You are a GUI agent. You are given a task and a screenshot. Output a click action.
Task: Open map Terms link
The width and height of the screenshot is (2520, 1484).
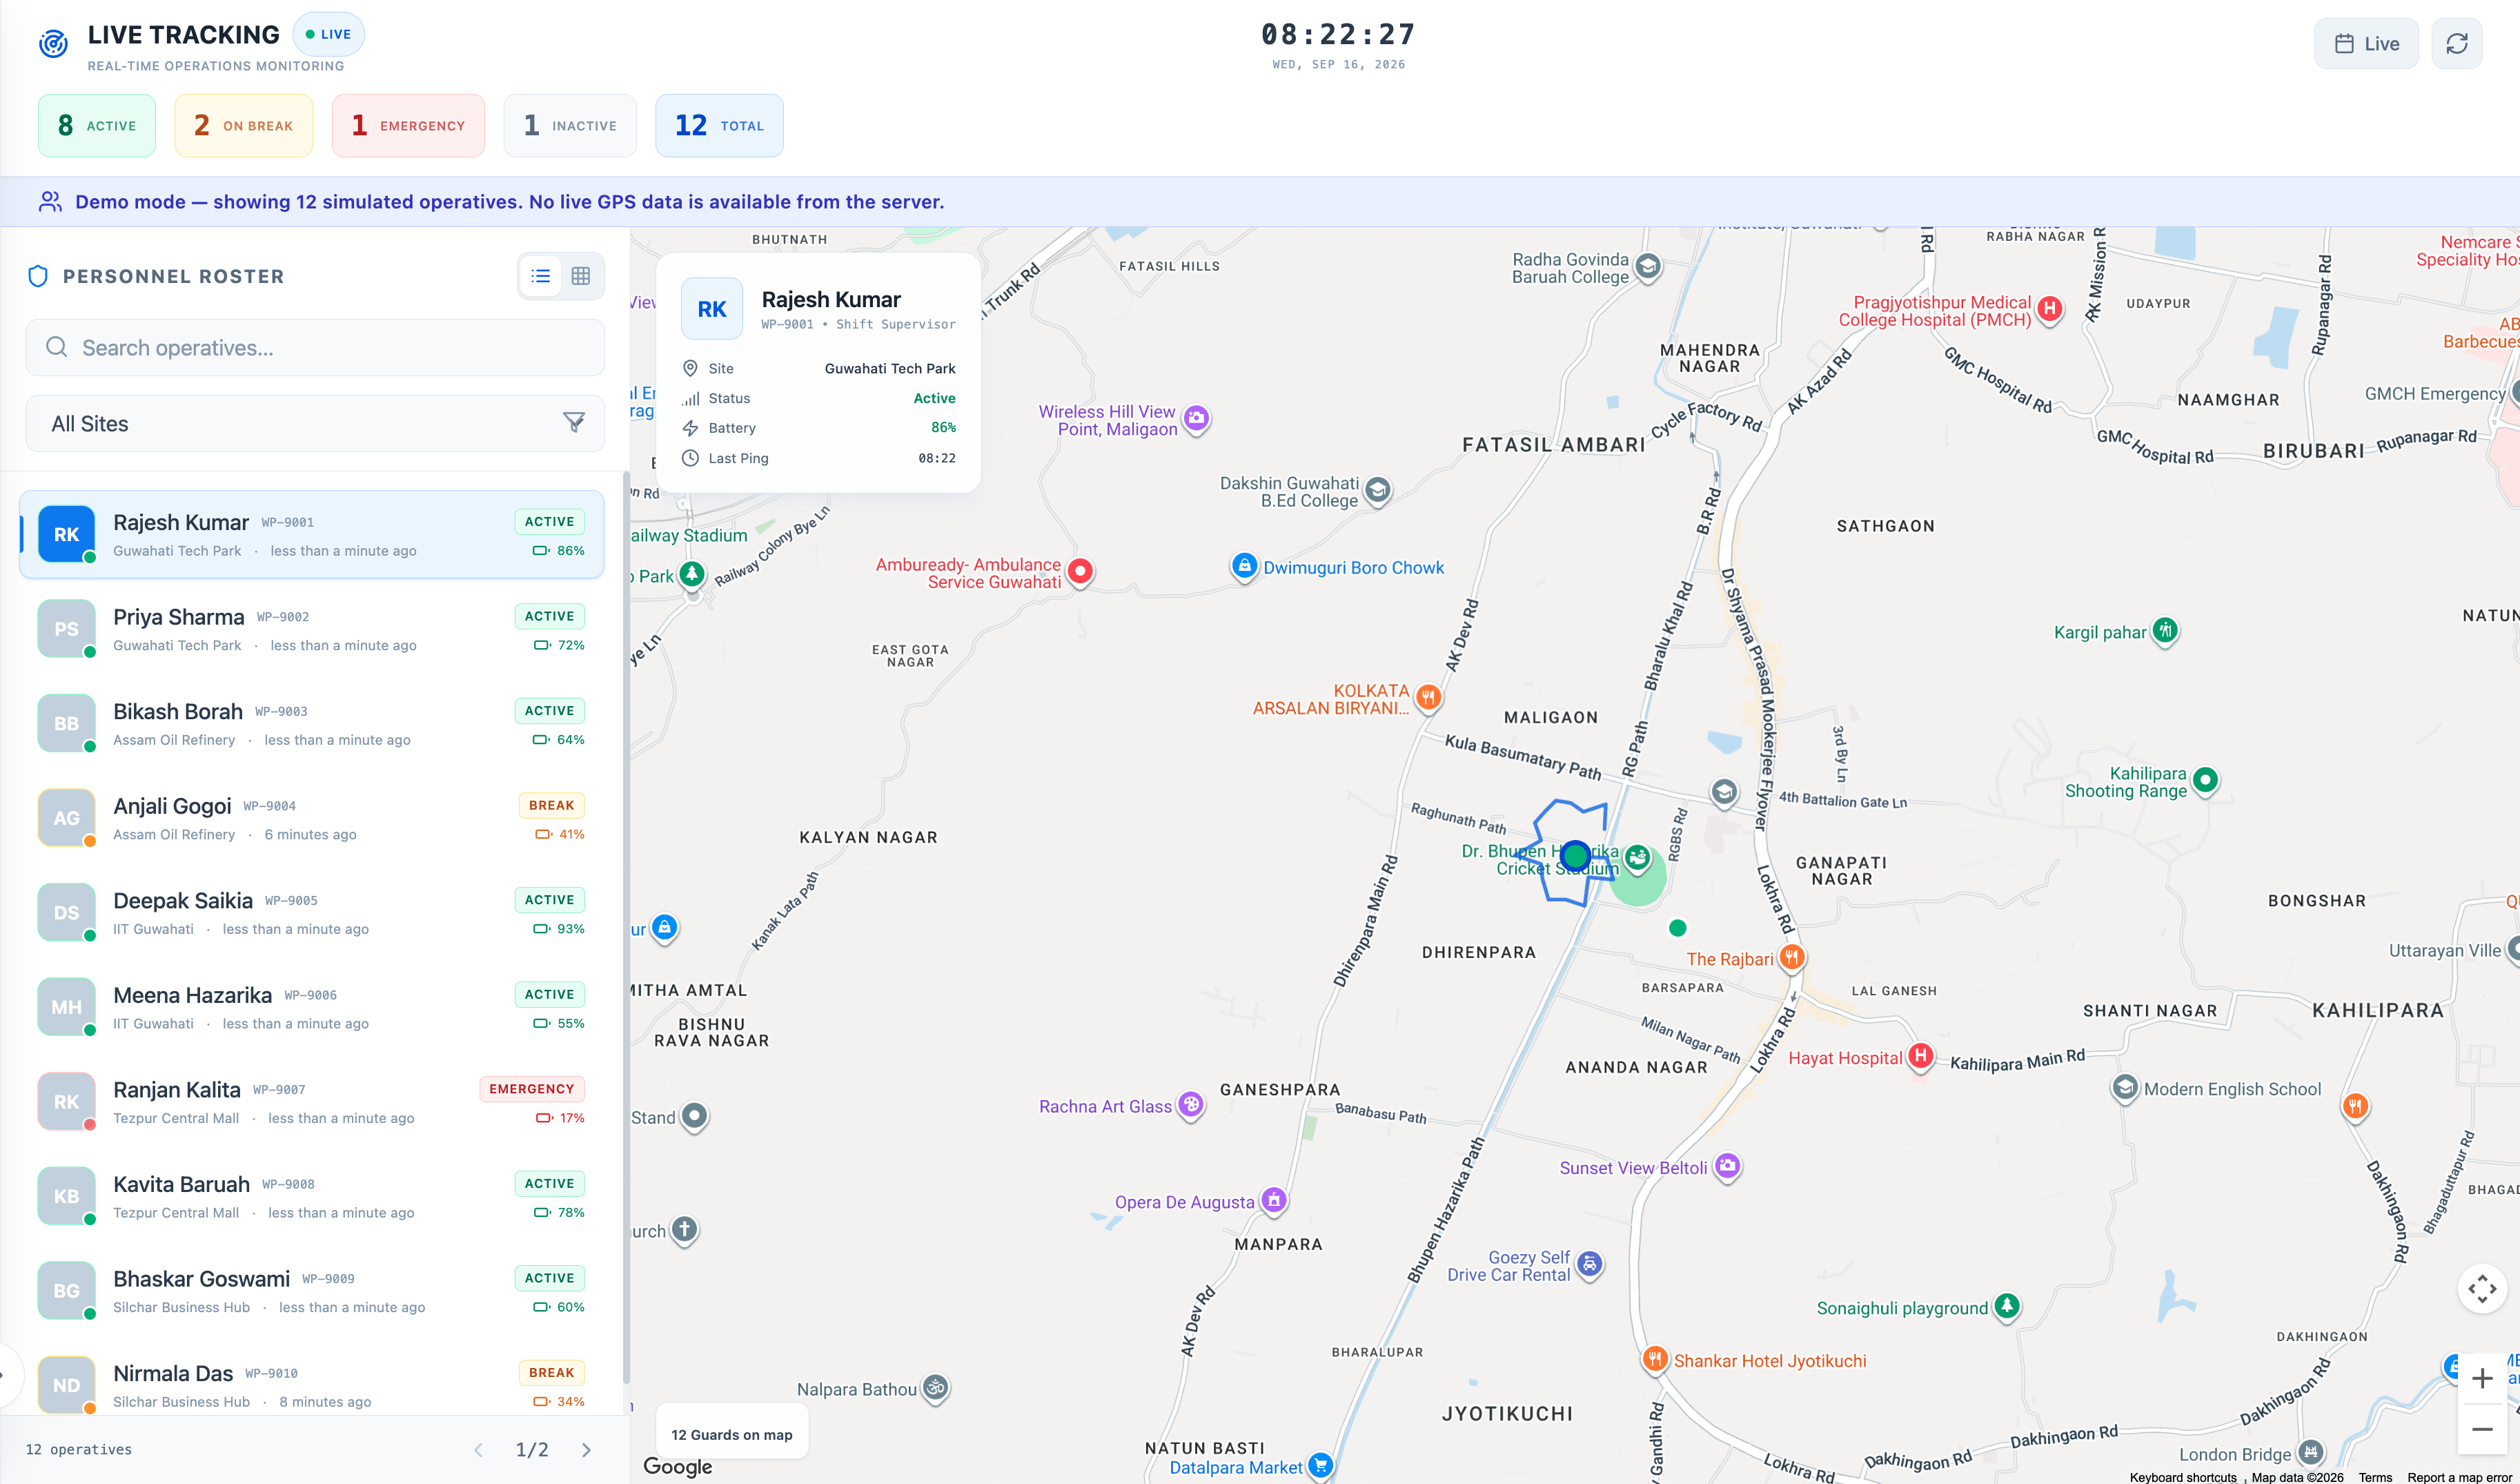(x=2375, y=1477)
